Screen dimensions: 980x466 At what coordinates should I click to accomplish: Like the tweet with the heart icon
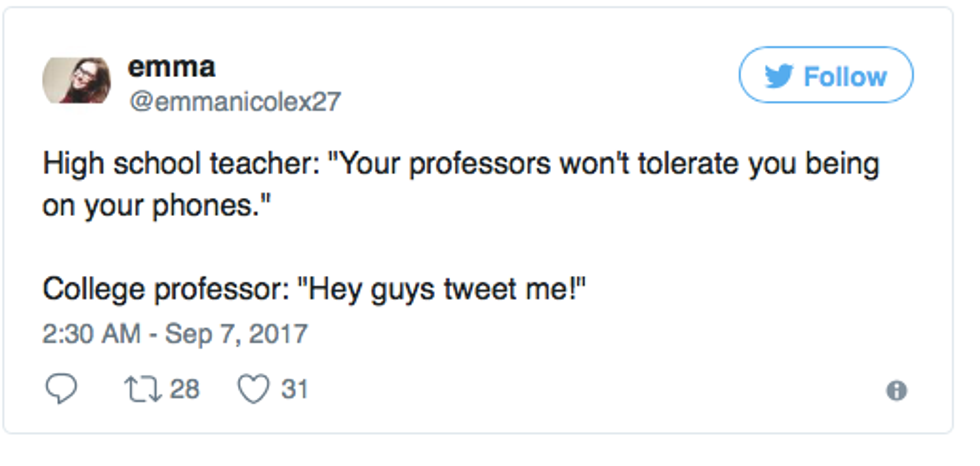pos(252,389)
